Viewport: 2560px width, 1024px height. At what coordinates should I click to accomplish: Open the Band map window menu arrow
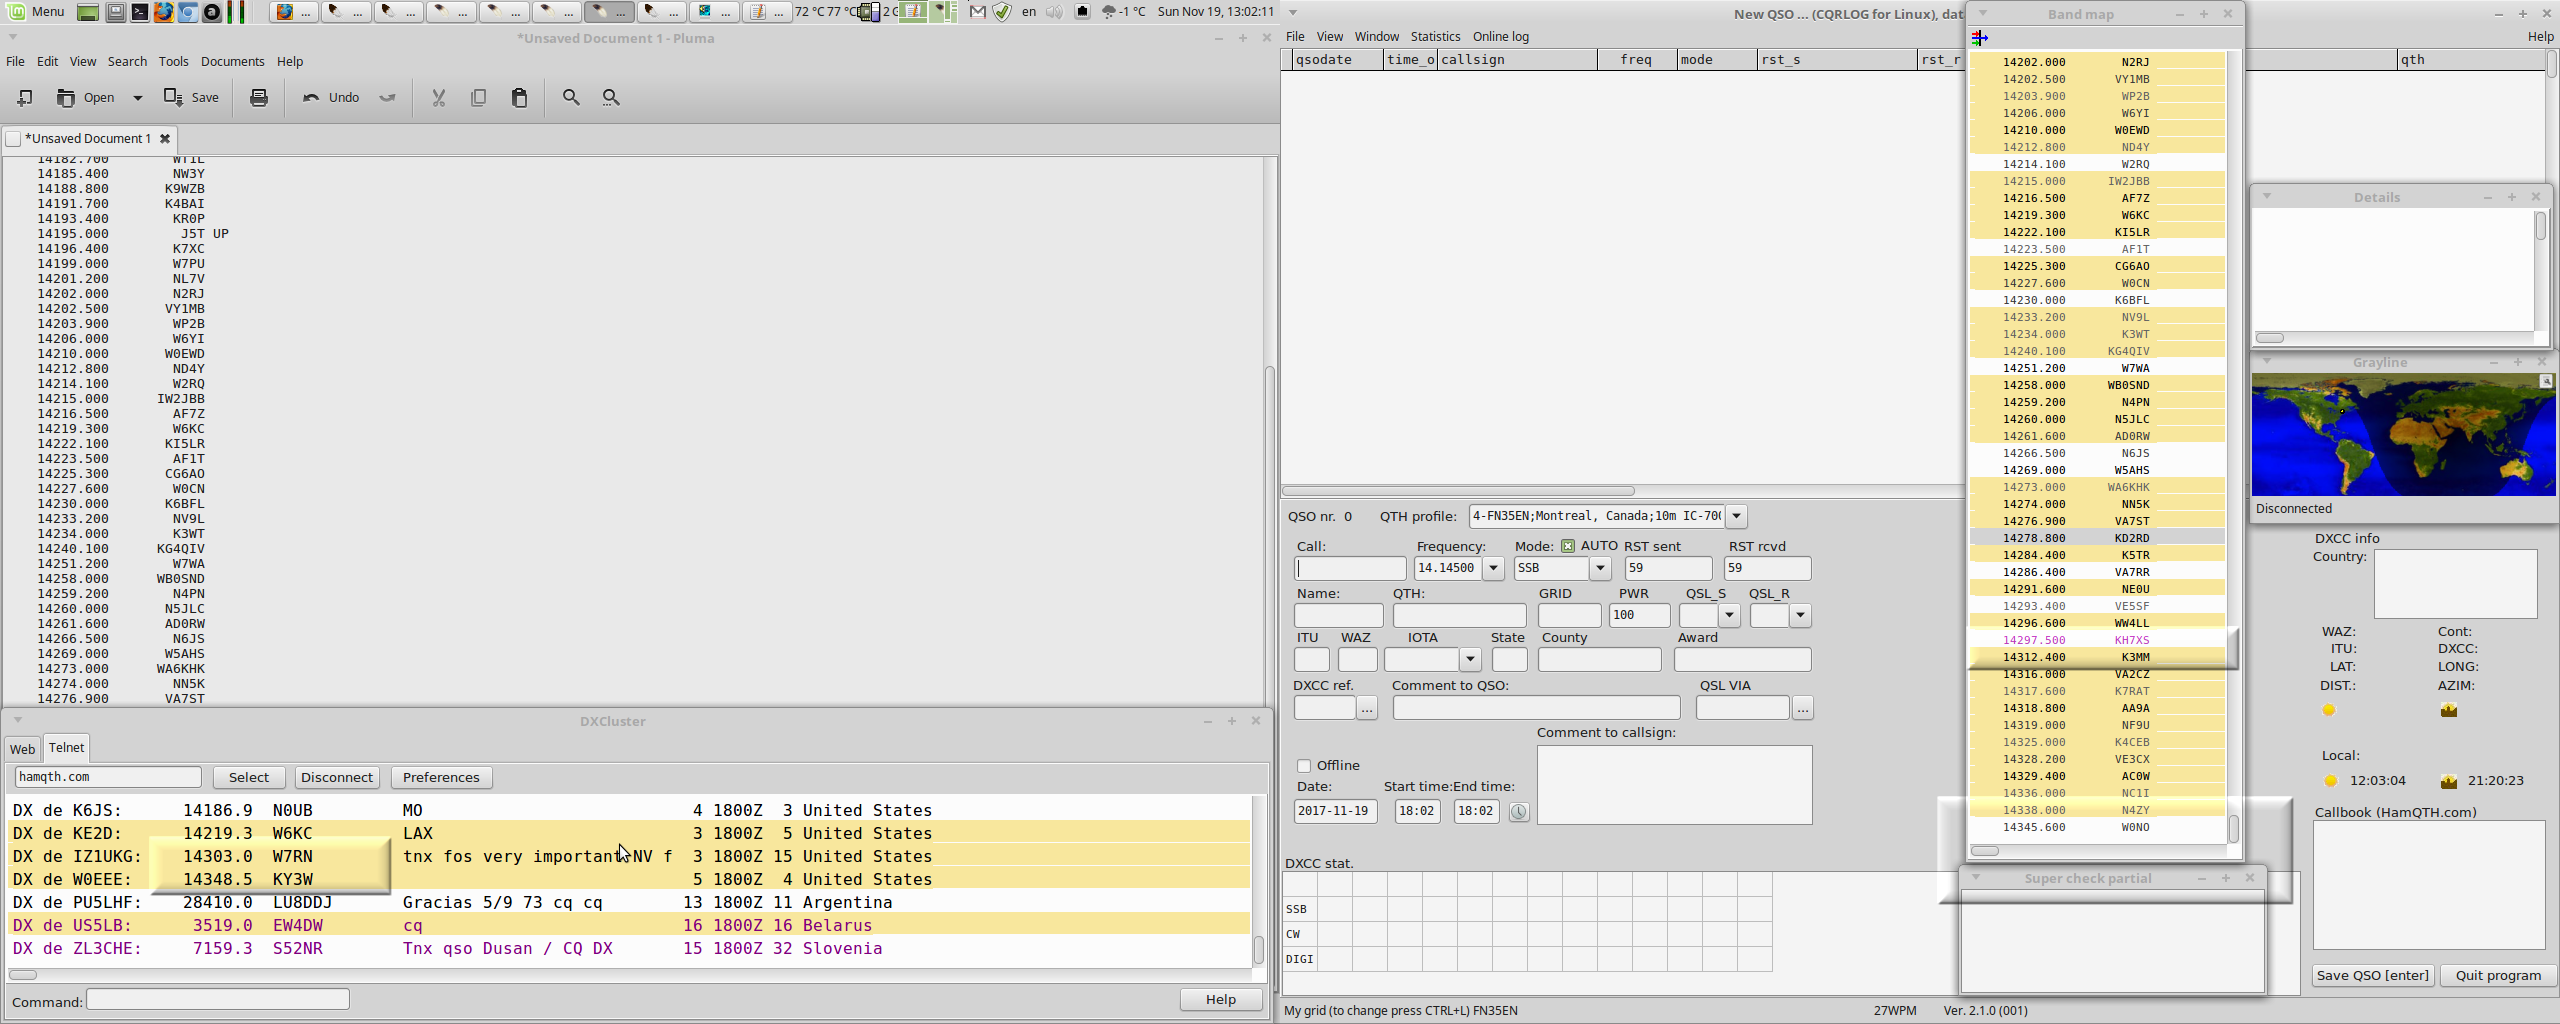point(1983,13)
